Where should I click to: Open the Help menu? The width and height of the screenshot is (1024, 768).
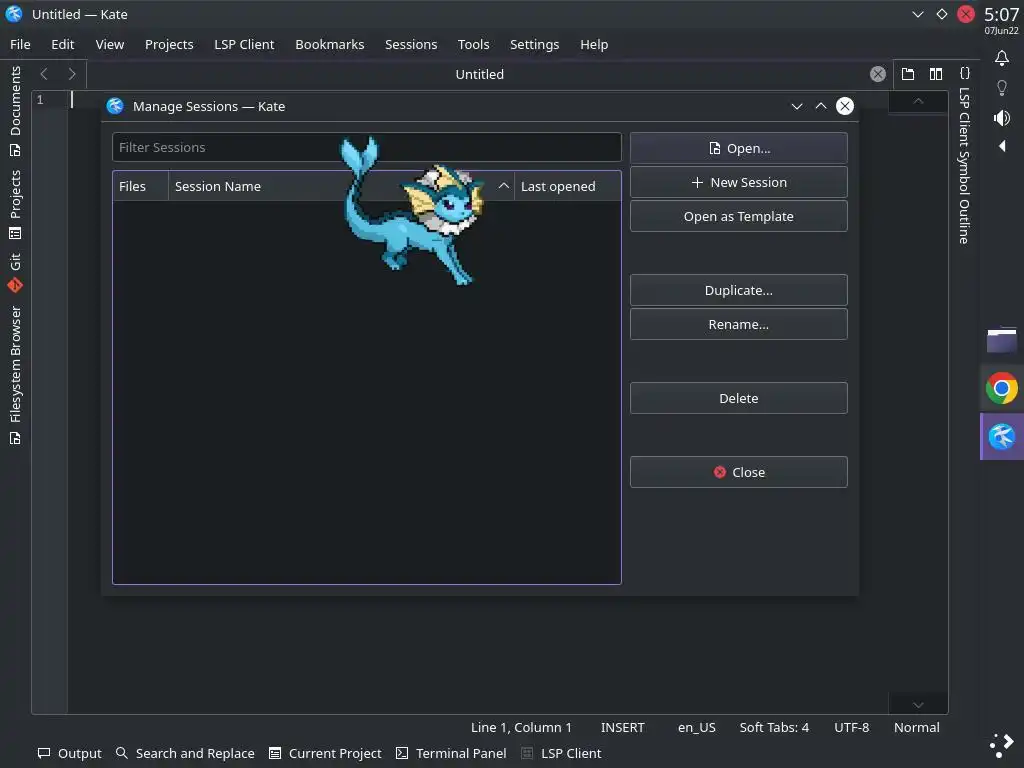[594, 44]
